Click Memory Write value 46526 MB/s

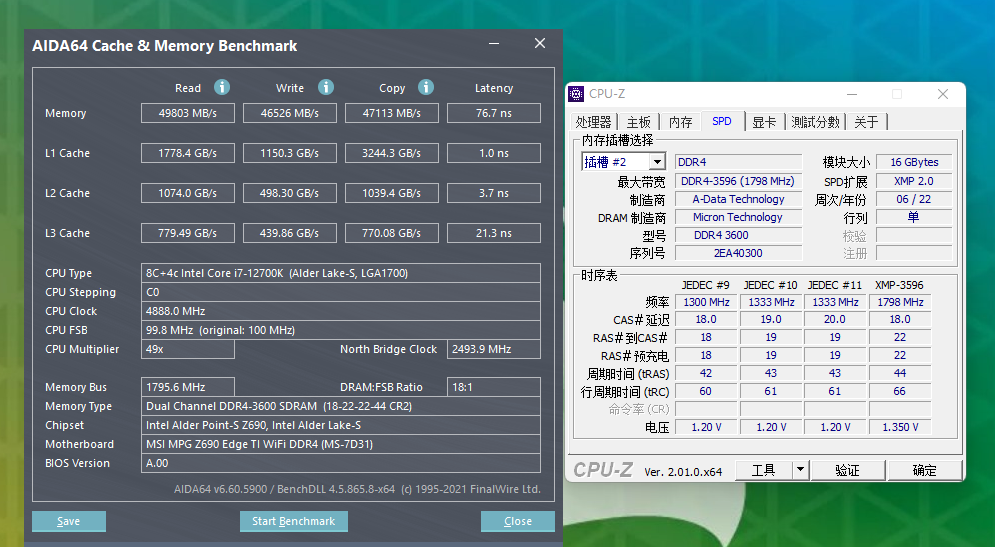coord(290,113)
